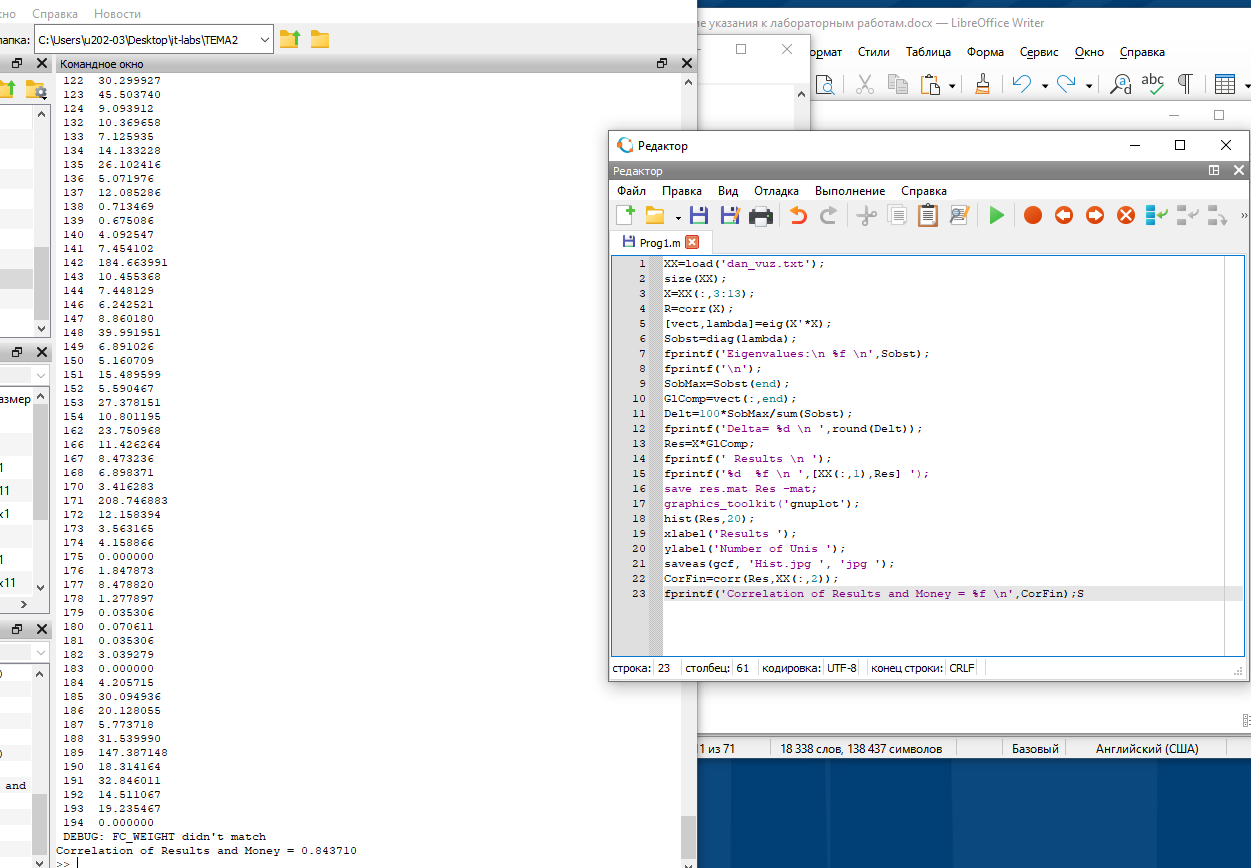Screen dimensions: 1251x868
Task: Open the Таблица menu in Writer
Action: [x=928, y=52]
